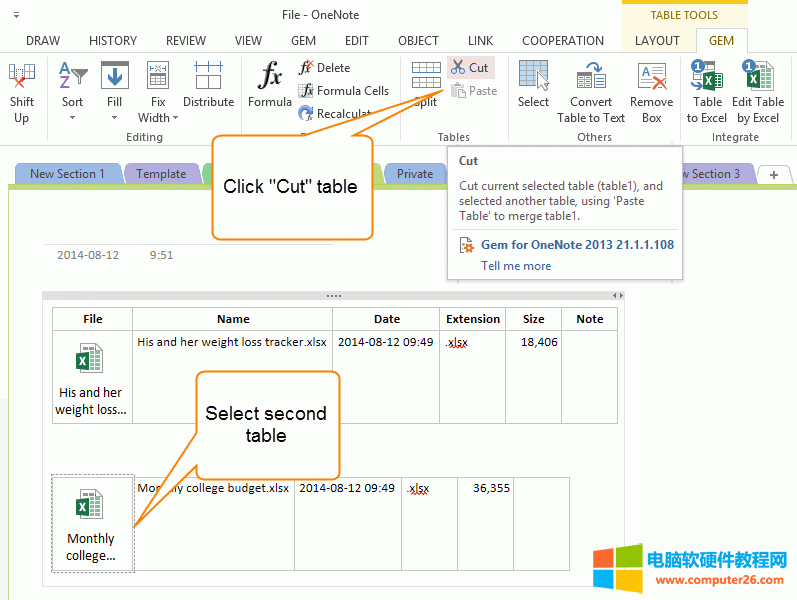Switch to the LAYOUT ribbon tab
The width and height of the screenshot is (797, 600).
pyautogui.click(x=657, y=41)
